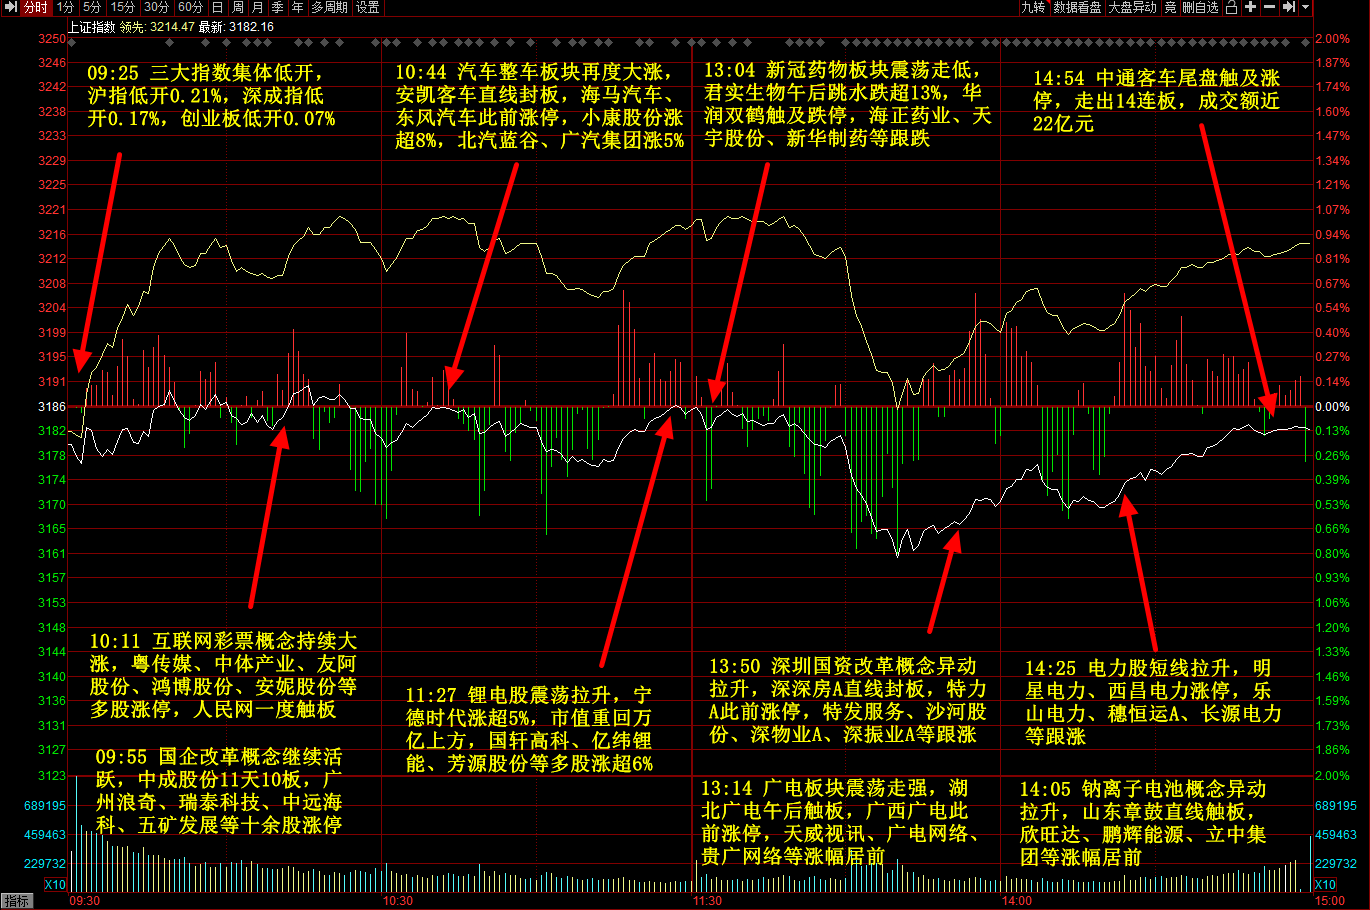The image size is (1370, 910).
Task: Toggle the 九转 indicator
Action: [1033, 7]
